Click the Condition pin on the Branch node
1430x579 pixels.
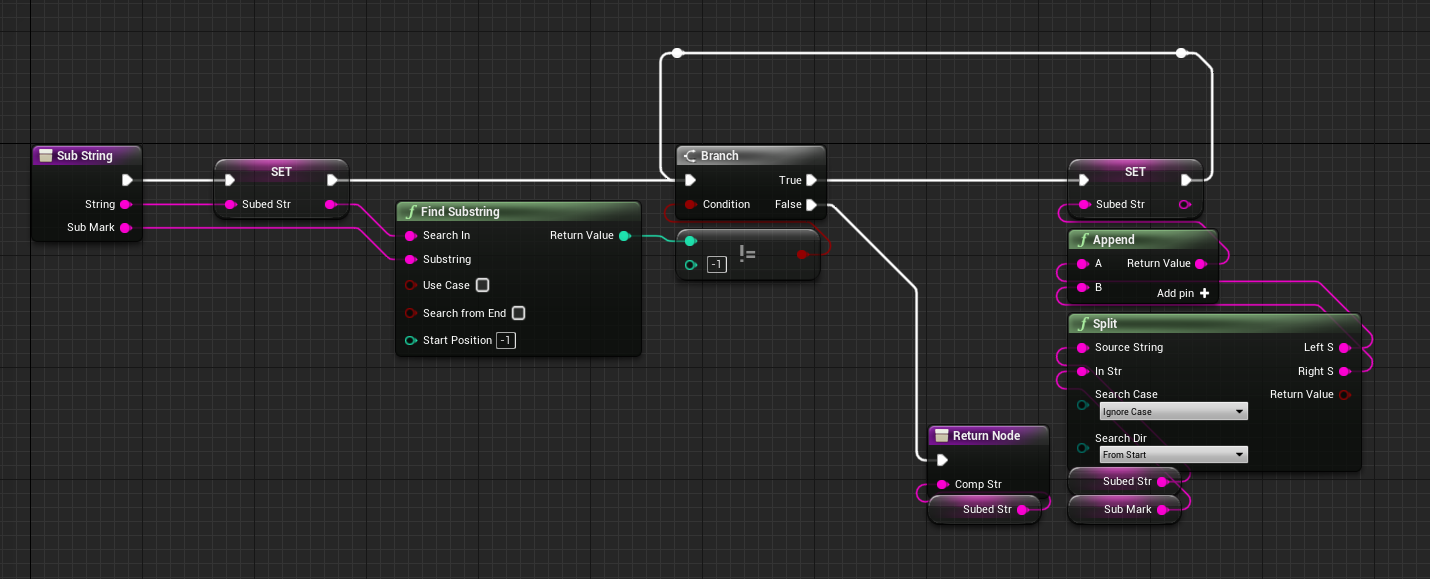[x=691, y=204]
